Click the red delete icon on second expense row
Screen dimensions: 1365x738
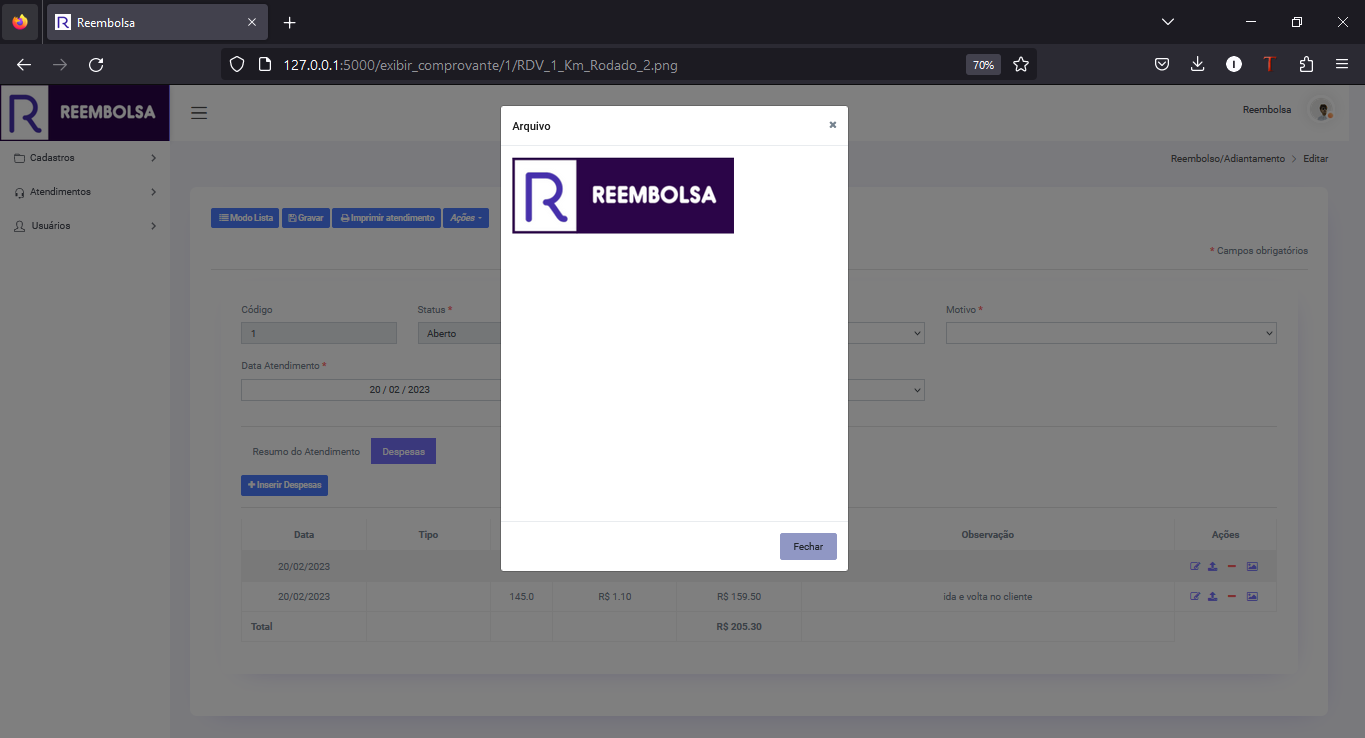pos(1232,596)
